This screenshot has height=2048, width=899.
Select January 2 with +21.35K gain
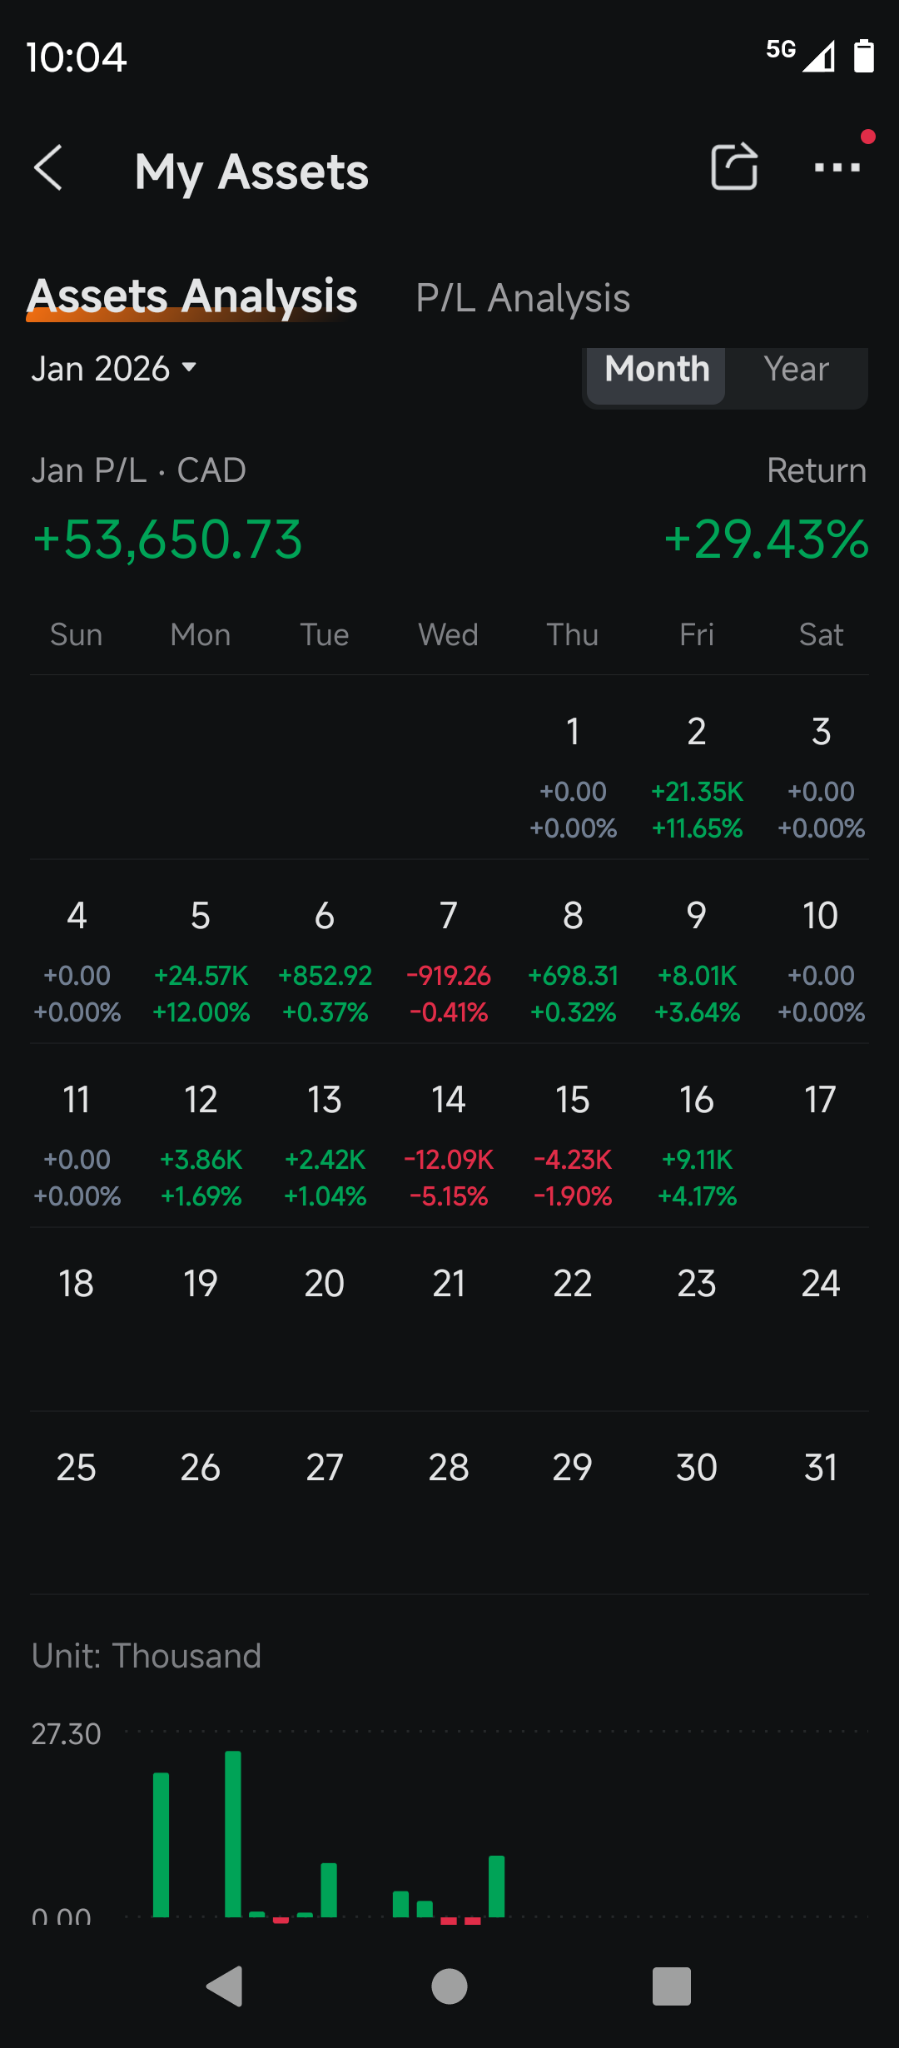coord(697,777)
